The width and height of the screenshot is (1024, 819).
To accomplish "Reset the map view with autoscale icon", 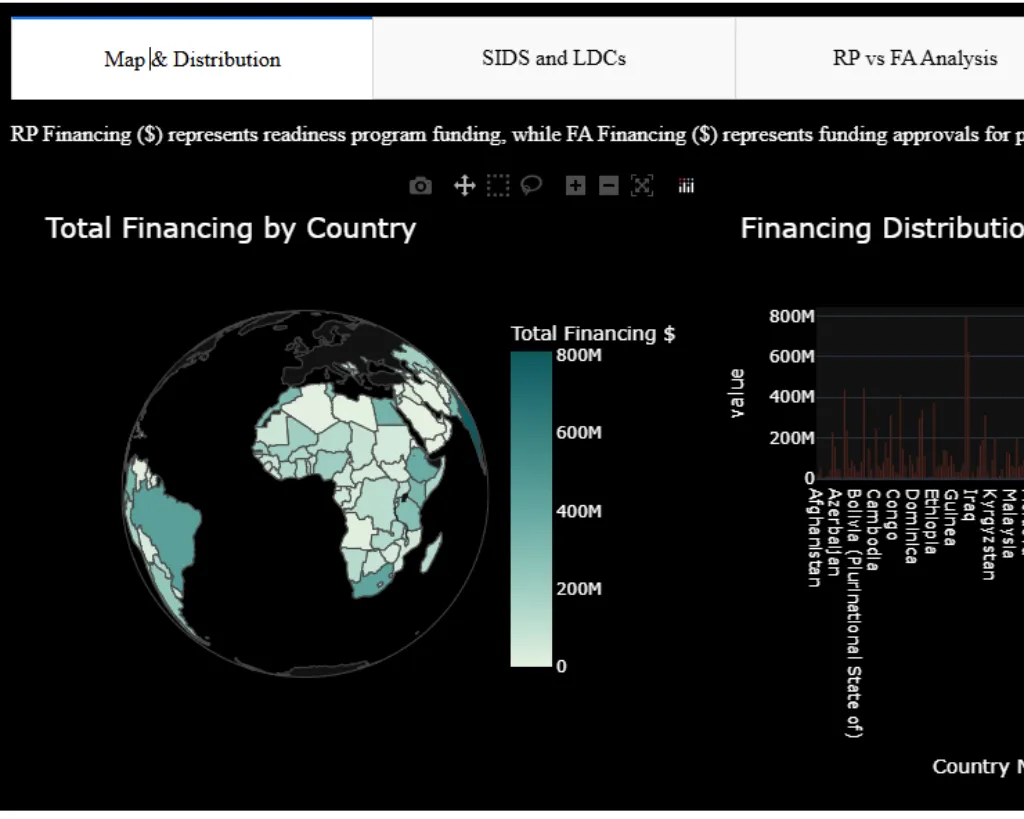I will point(642,186).
